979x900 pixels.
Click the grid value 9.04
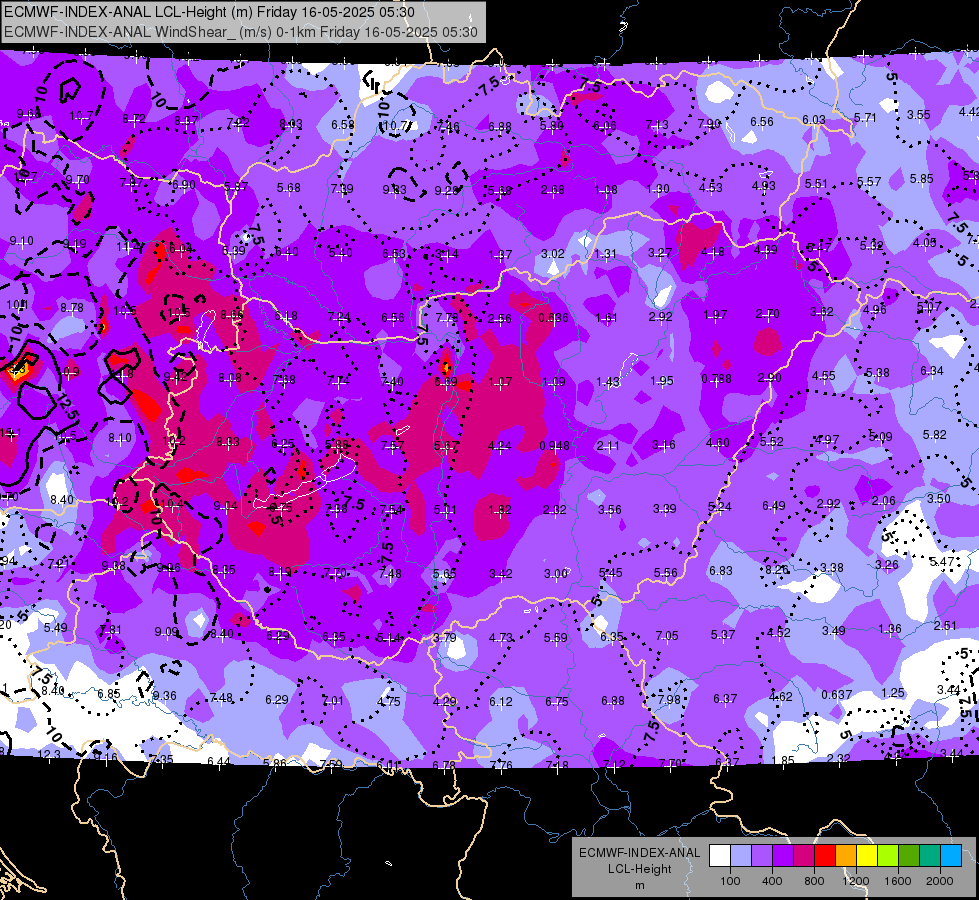pyautogui.click(x=225, y=506)
